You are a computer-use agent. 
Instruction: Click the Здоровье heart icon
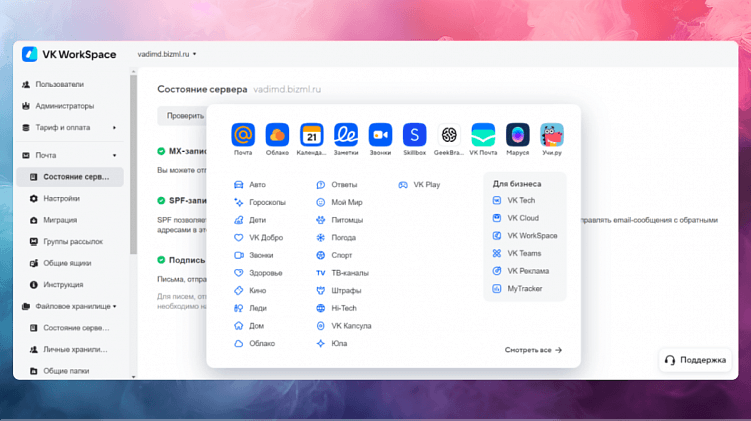[x=239, y=273]
